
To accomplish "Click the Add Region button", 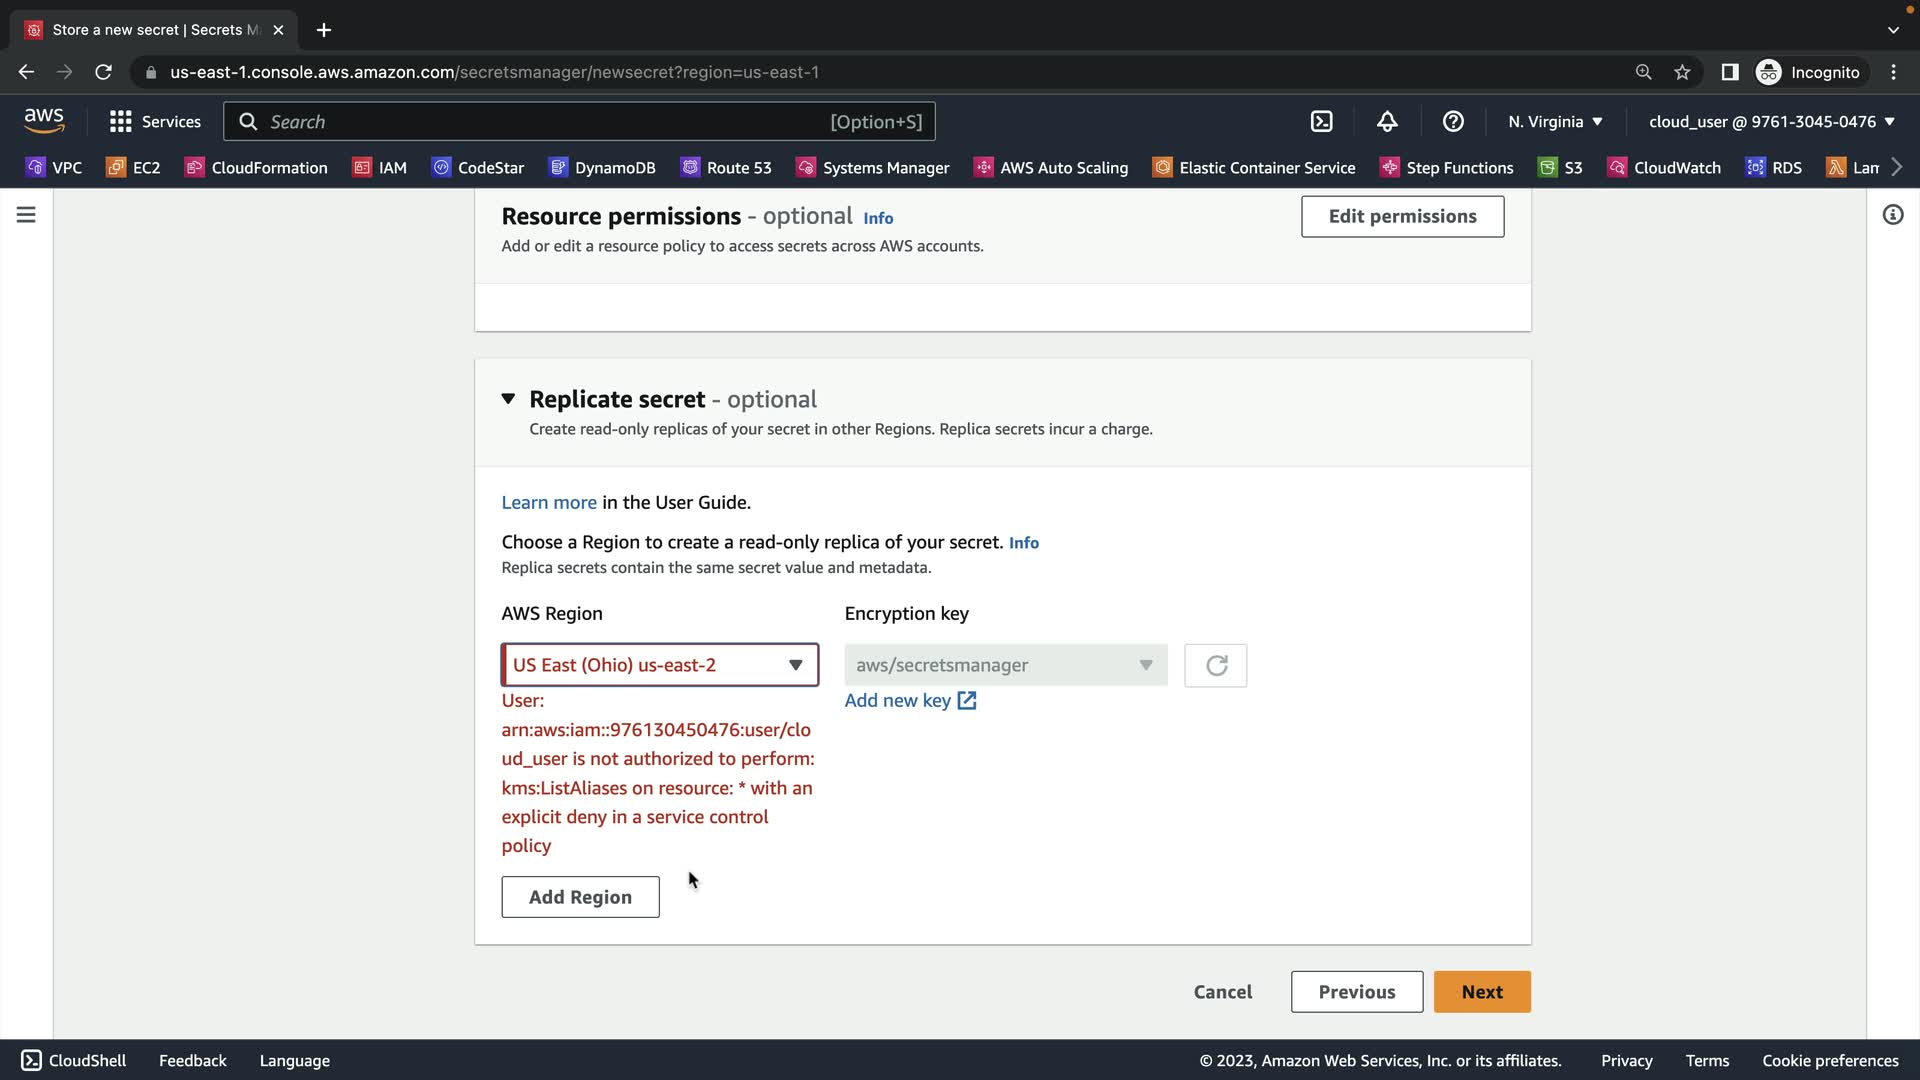I will [x=580, y=897].
